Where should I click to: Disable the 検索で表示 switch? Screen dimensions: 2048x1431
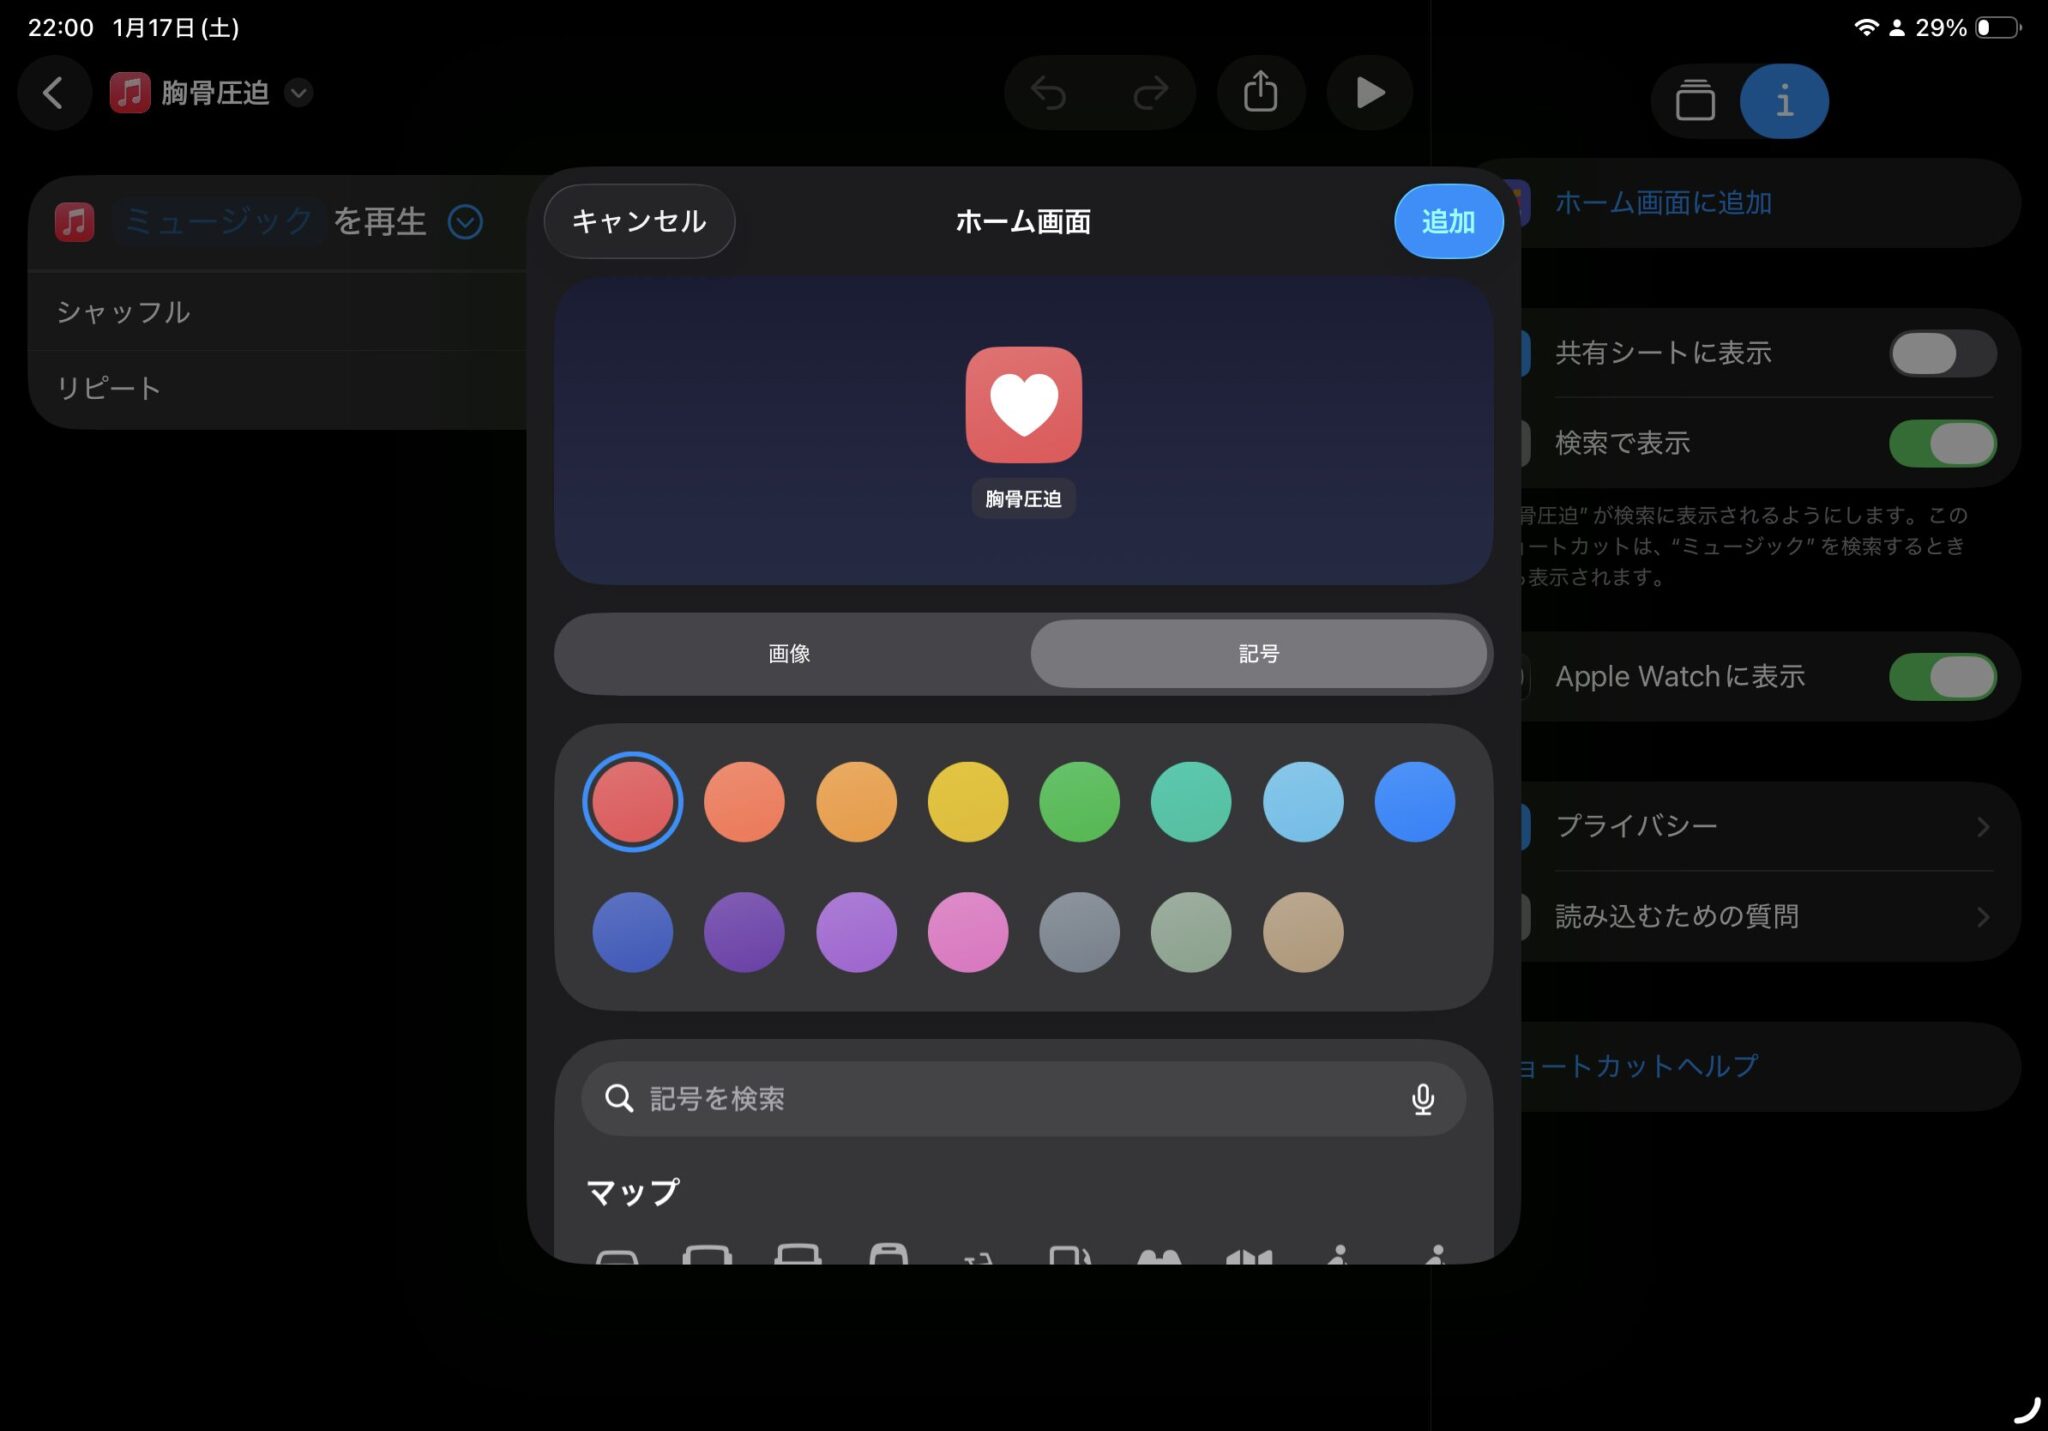click(1942, 443)
